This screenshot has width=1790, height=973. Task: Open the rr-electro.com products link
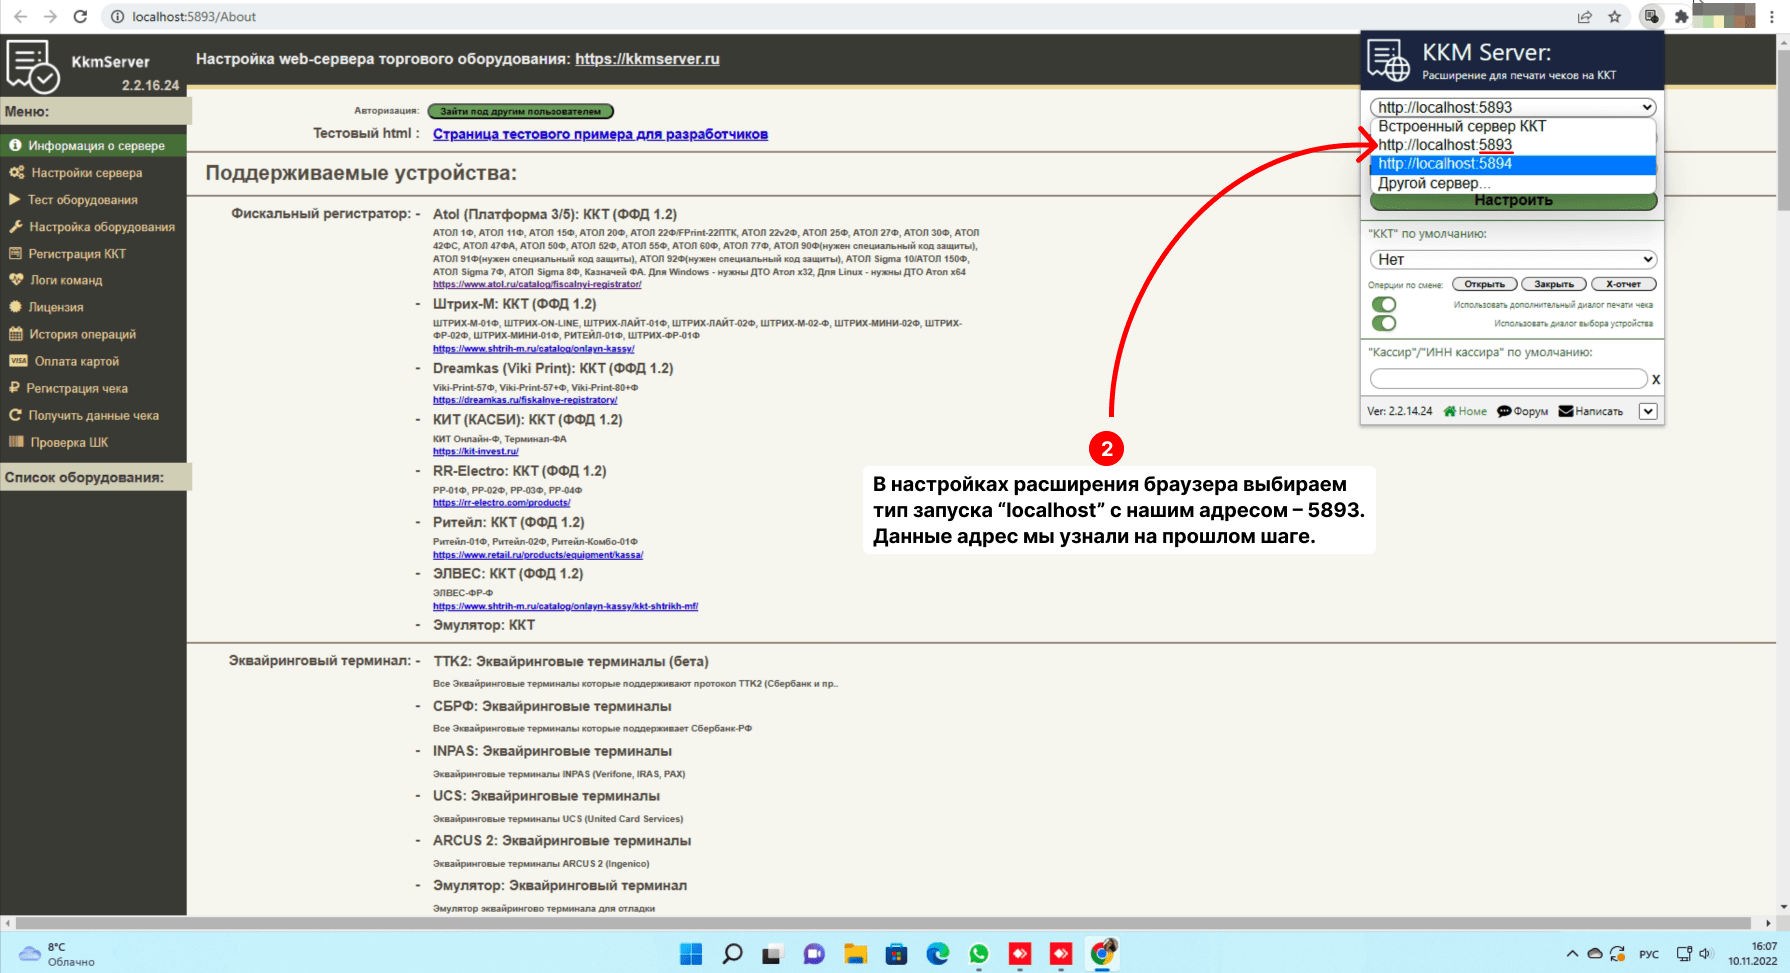click(501, 502)
